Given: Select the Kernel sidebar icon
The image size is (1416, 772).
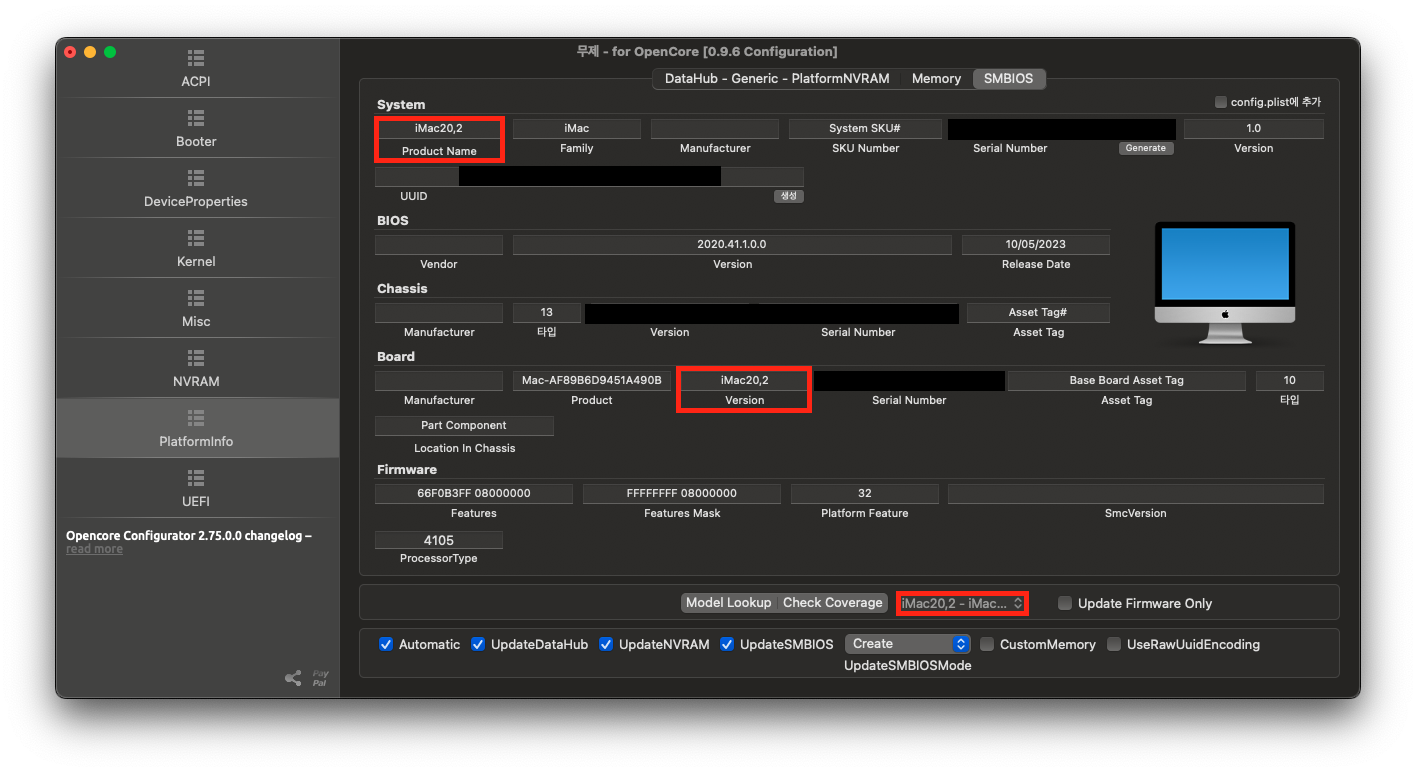Looking at the screenshot, I should (196, 238).
